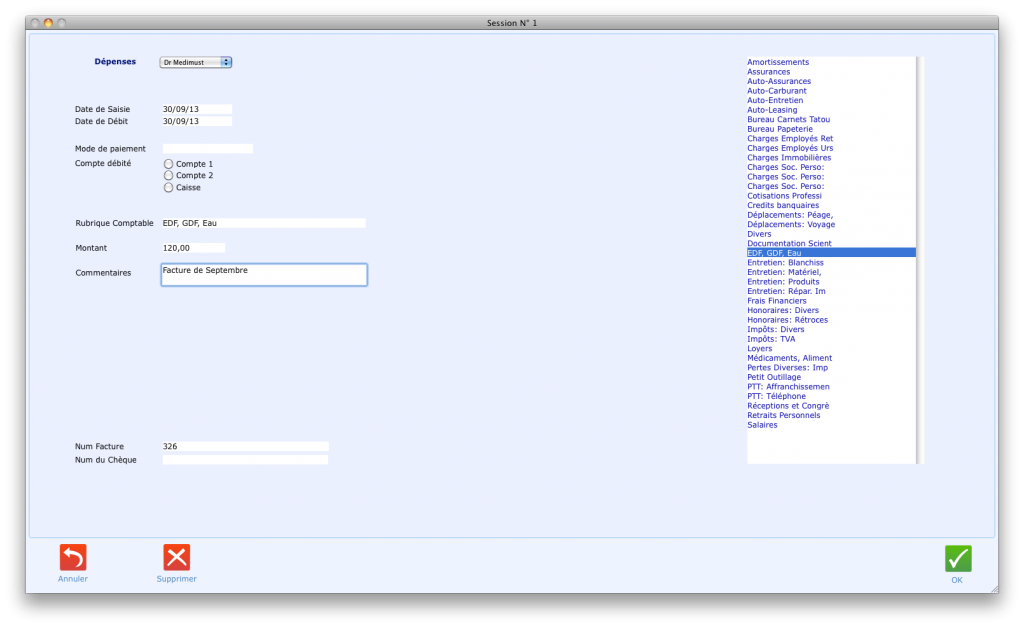Click the yellow minimize window button
Screen dimensions: 1024x628
pyautogui.click(x=48, y=23)
